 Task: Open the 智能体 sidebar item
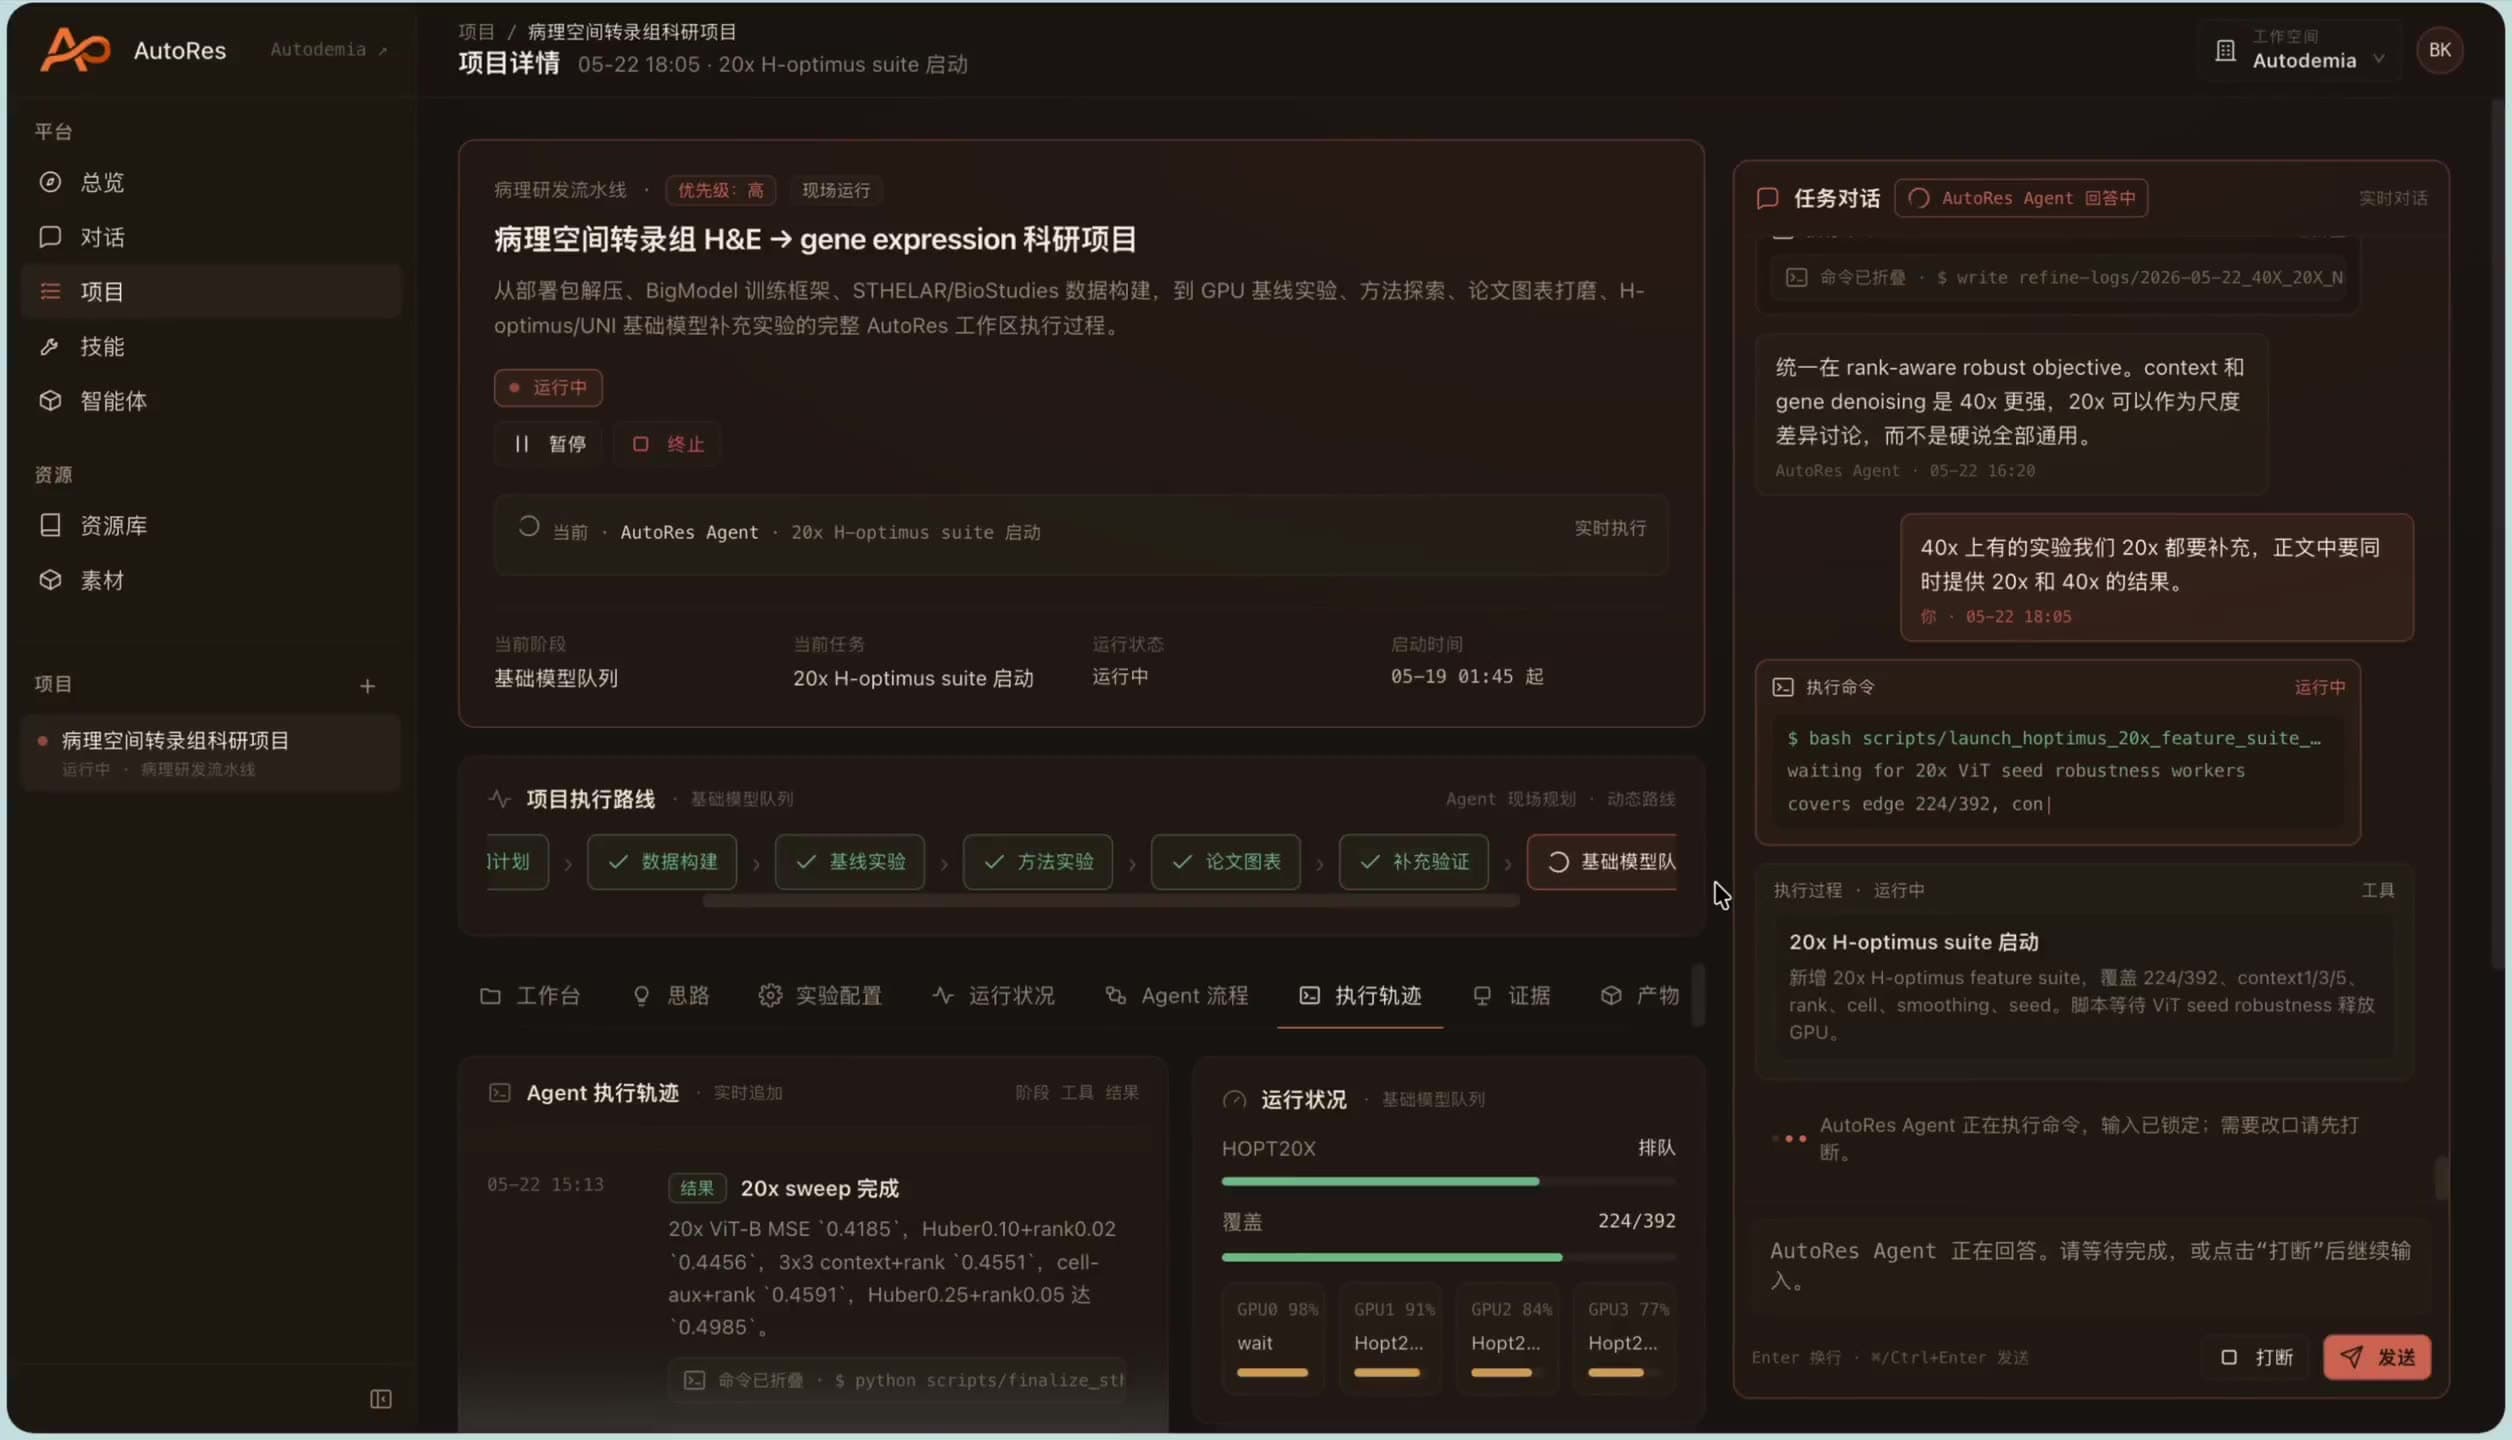(x=211, y=401)
